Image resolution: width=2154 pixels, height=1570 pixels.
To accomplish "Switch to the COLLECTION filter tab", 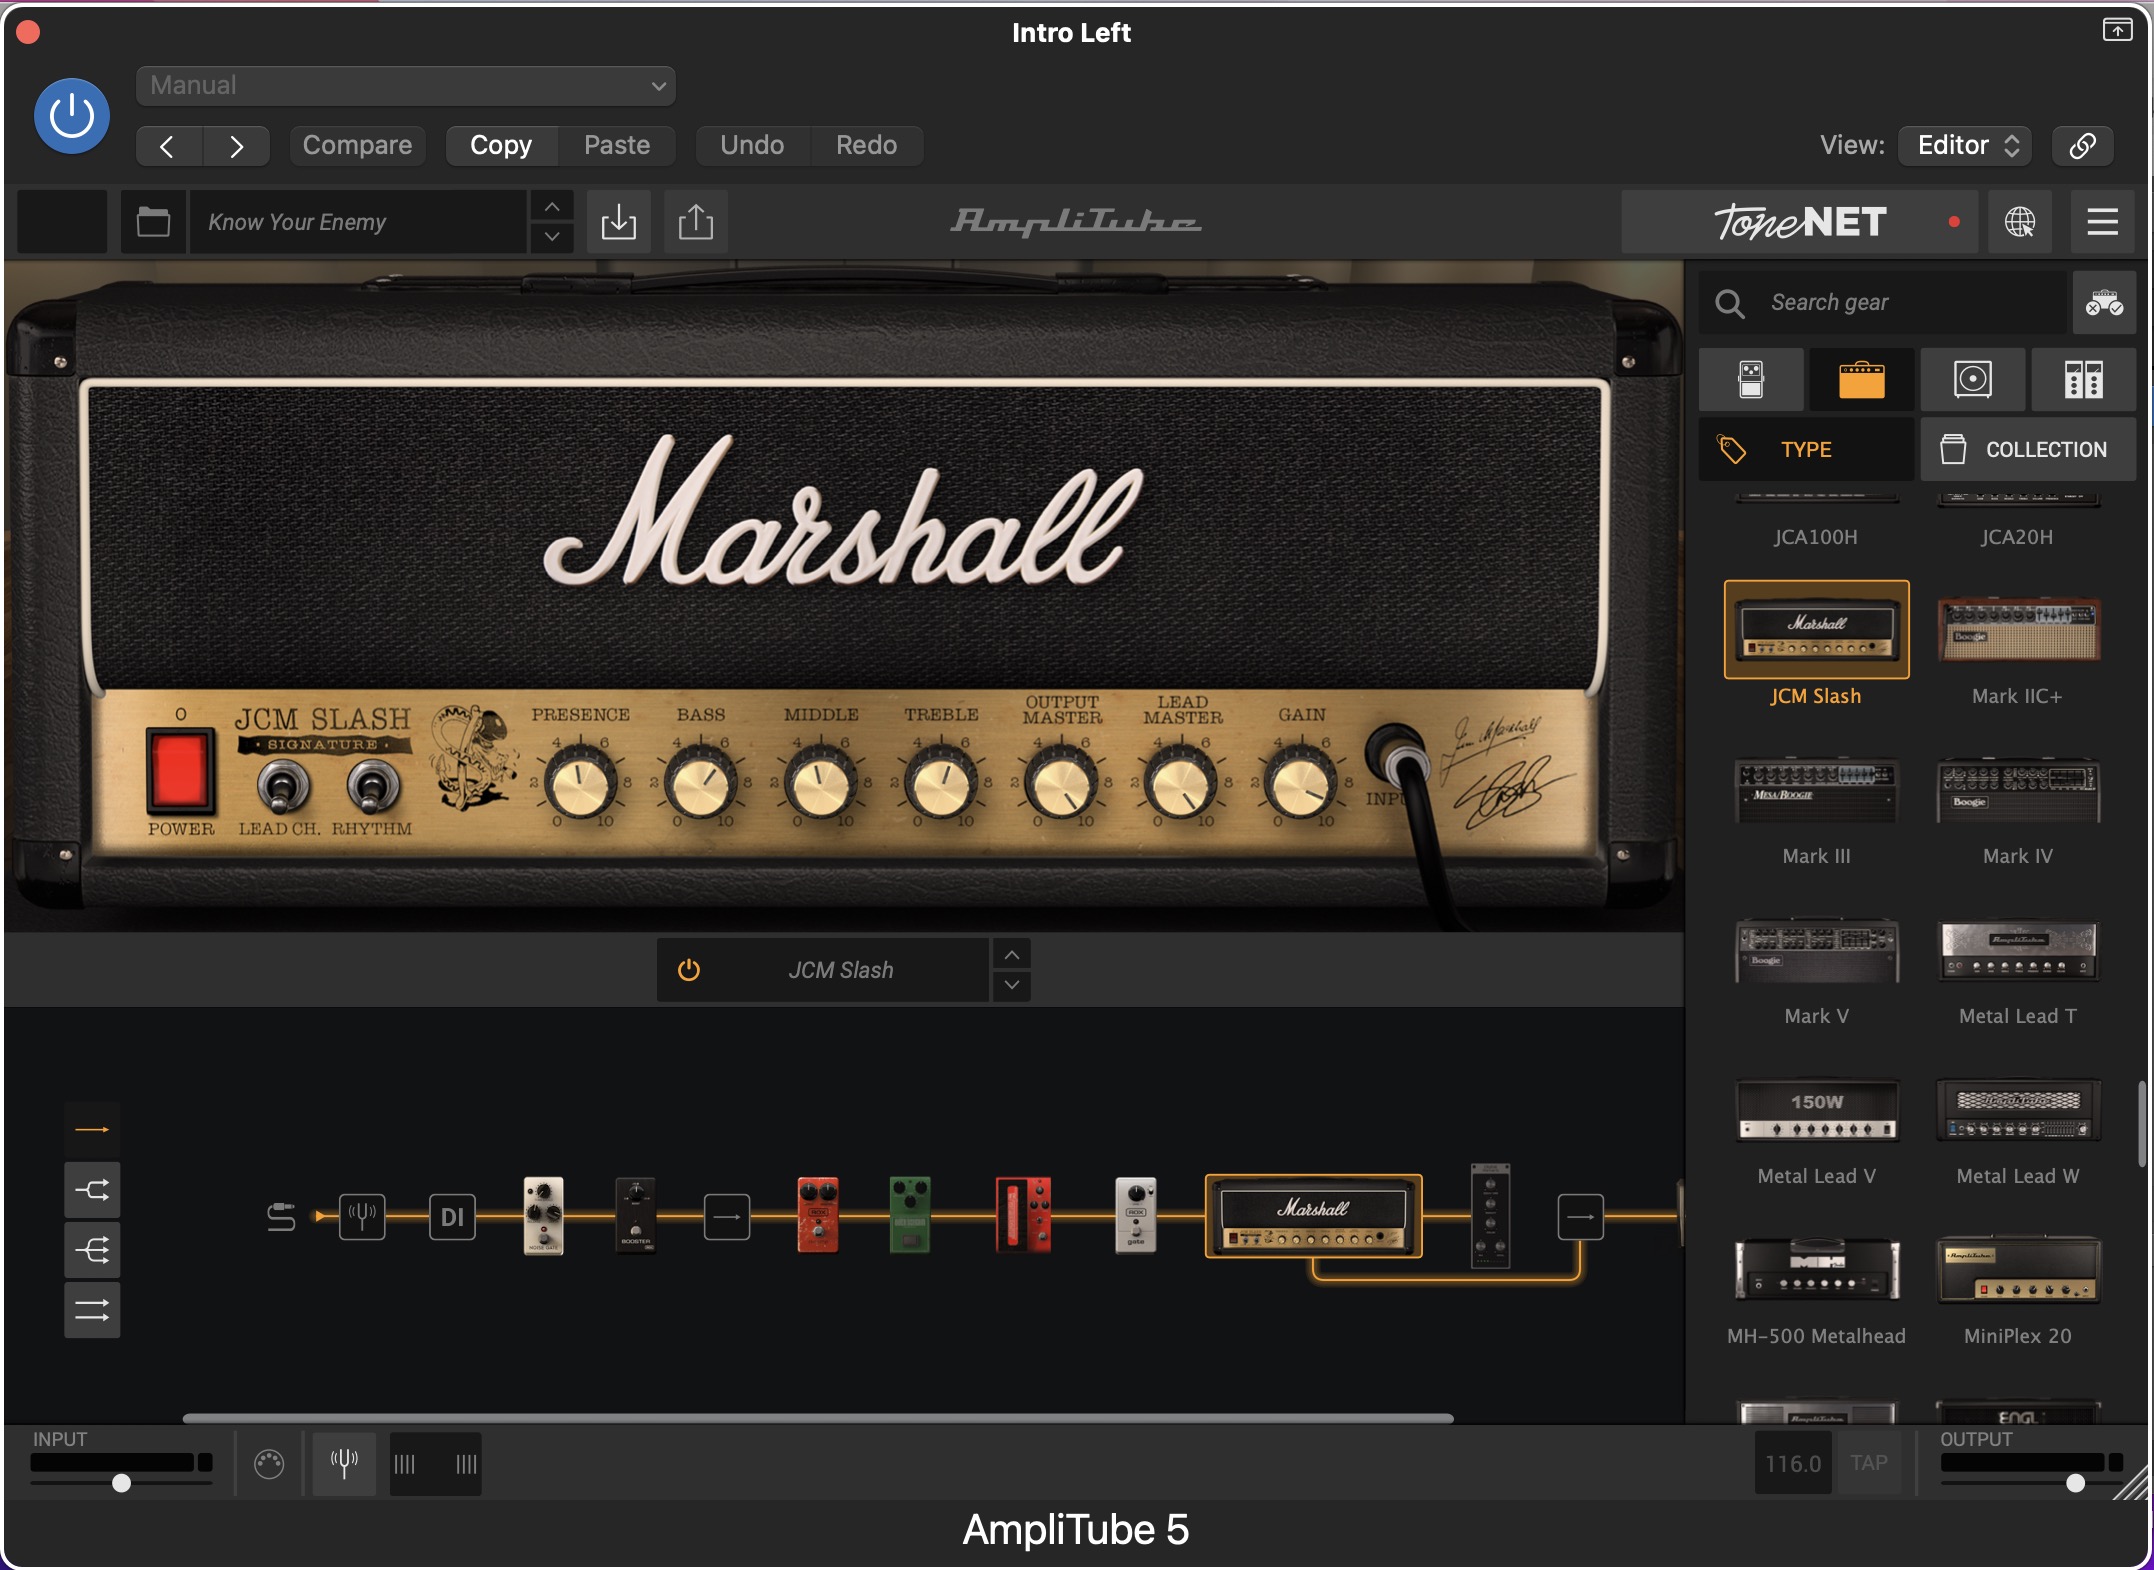I will pos(2028,450).
